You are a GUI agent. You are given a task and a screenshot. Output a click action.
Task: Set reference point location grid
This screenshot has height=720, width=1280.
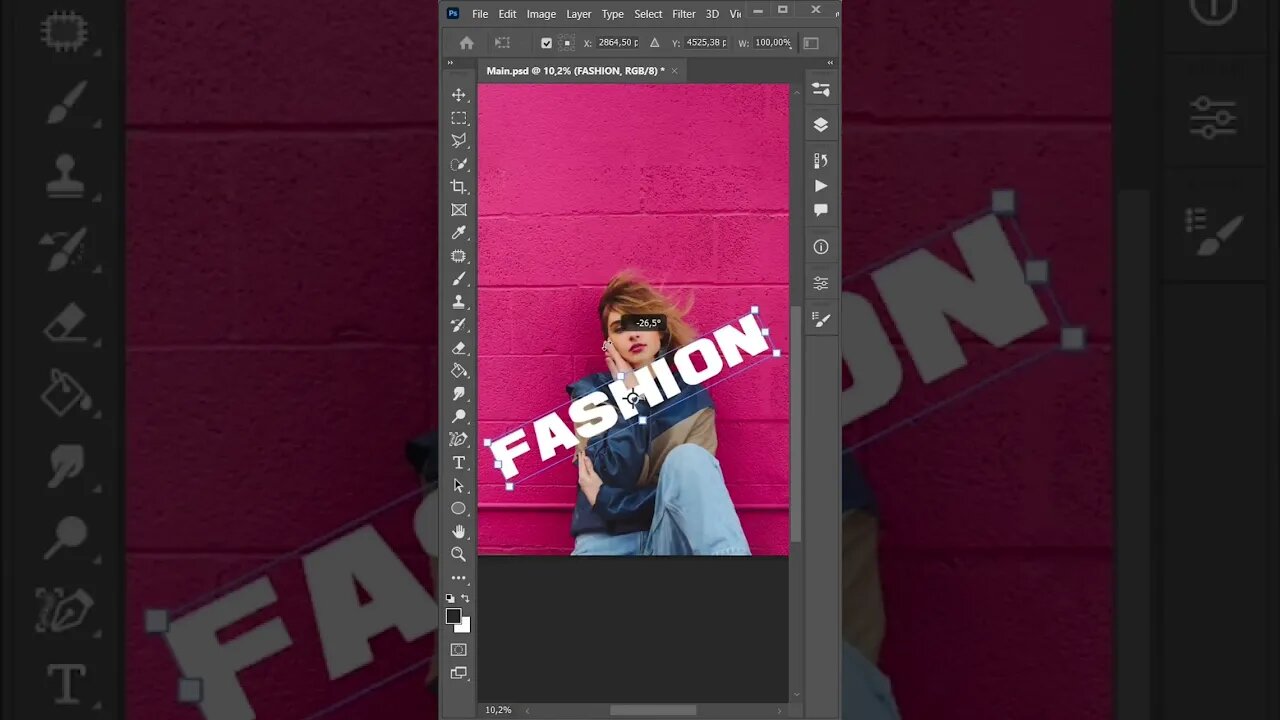[x=567, y=43]
